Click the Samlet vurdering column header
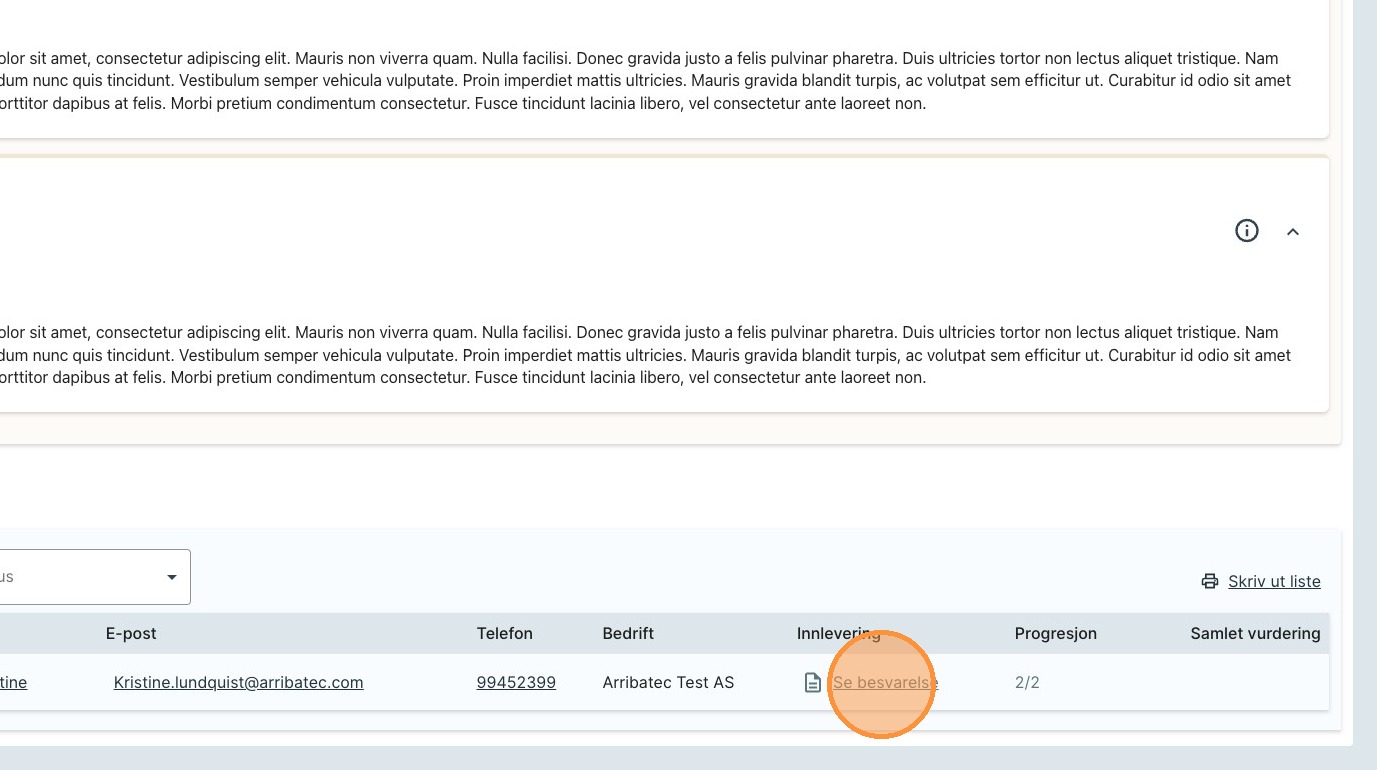This screenshot has height=770, width=1377. pos(1255,634)
